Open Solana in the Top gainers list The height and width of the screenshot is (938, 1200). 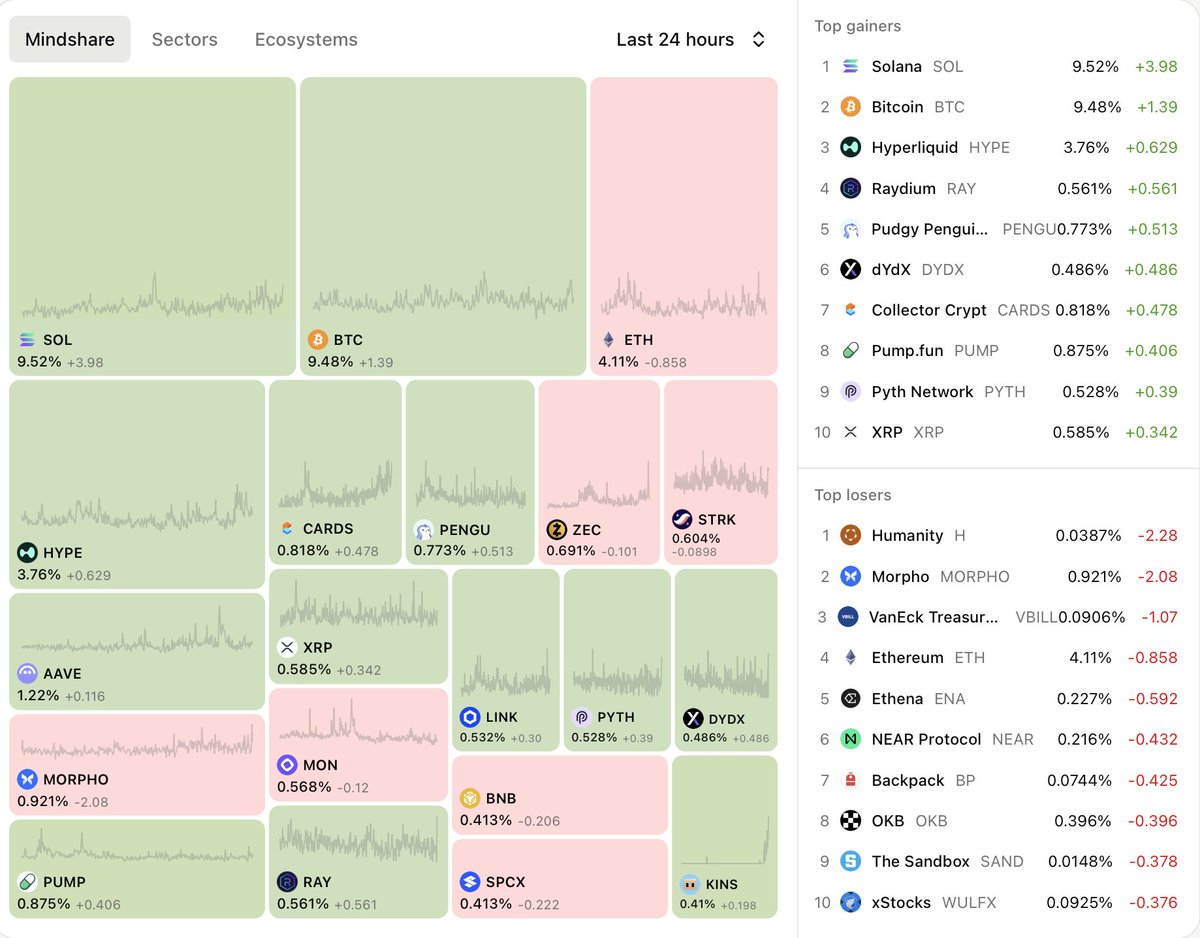click(998, 66)
